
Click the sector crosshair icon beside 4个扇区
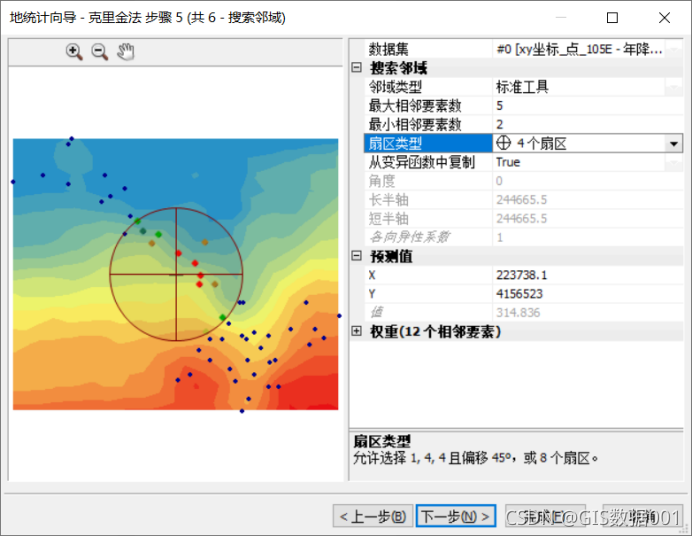pyautogui.click(x=503, y=143)
